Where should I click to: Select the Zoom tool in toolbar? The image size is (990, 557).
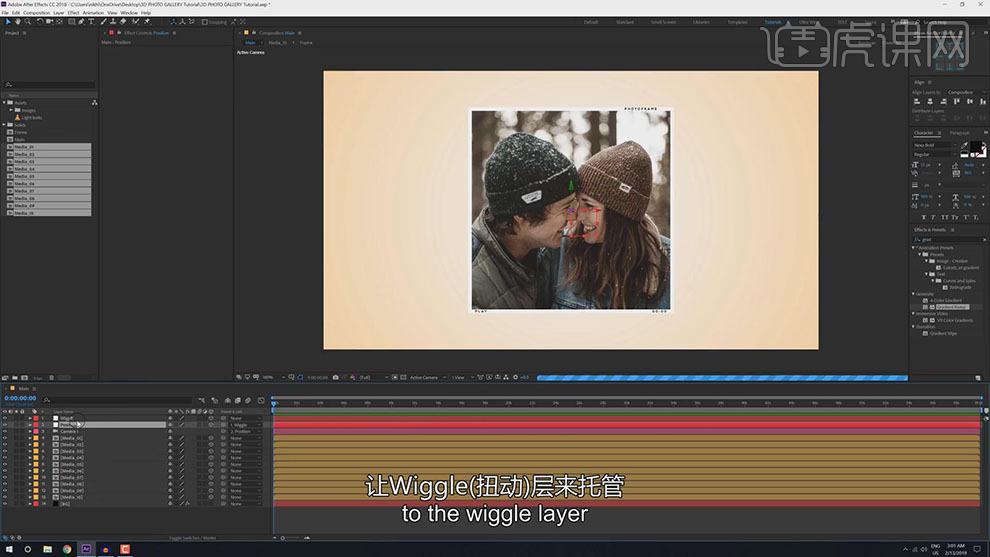pos(27,21)
